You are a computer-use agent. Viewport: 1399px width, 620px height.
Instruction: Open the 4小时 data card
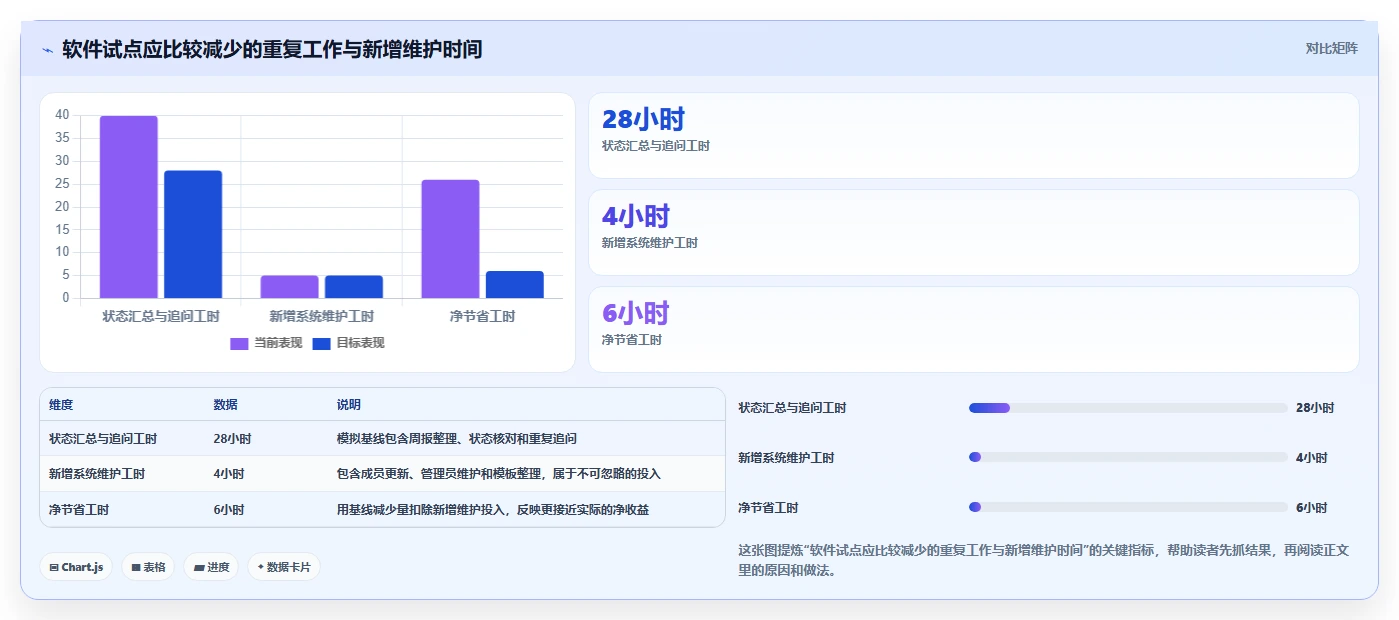[x=974, y=232]
